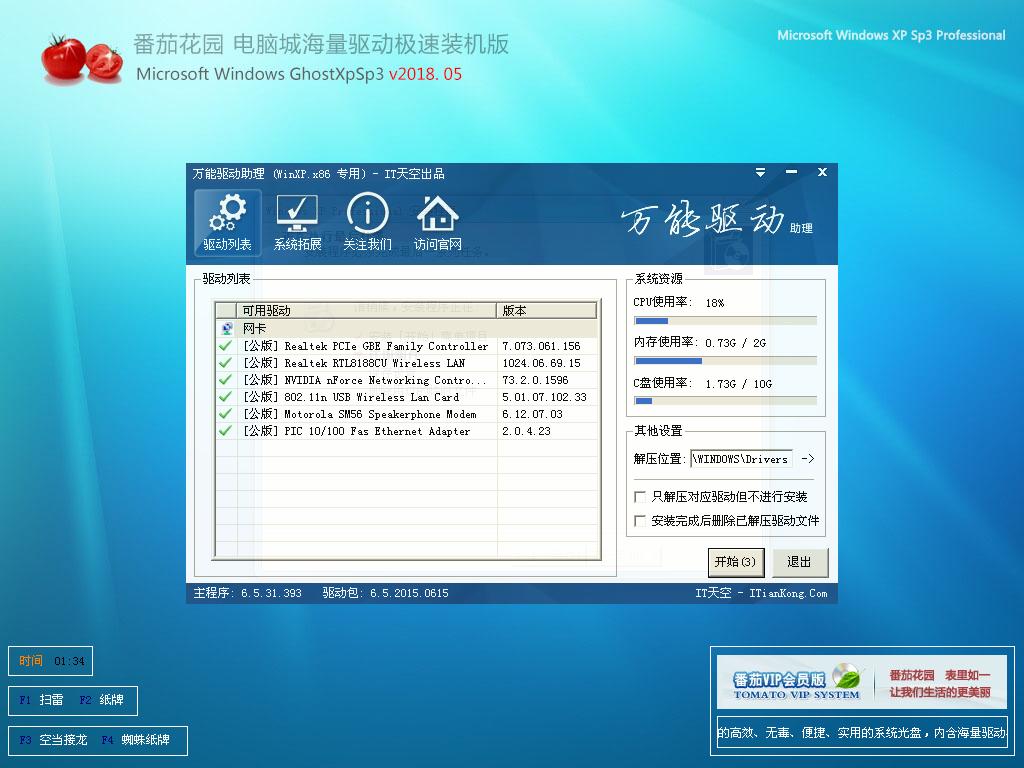Launch F4 蜘蛛纸牌 spider solitaire

pyautogui.click(x=136, y=740)
